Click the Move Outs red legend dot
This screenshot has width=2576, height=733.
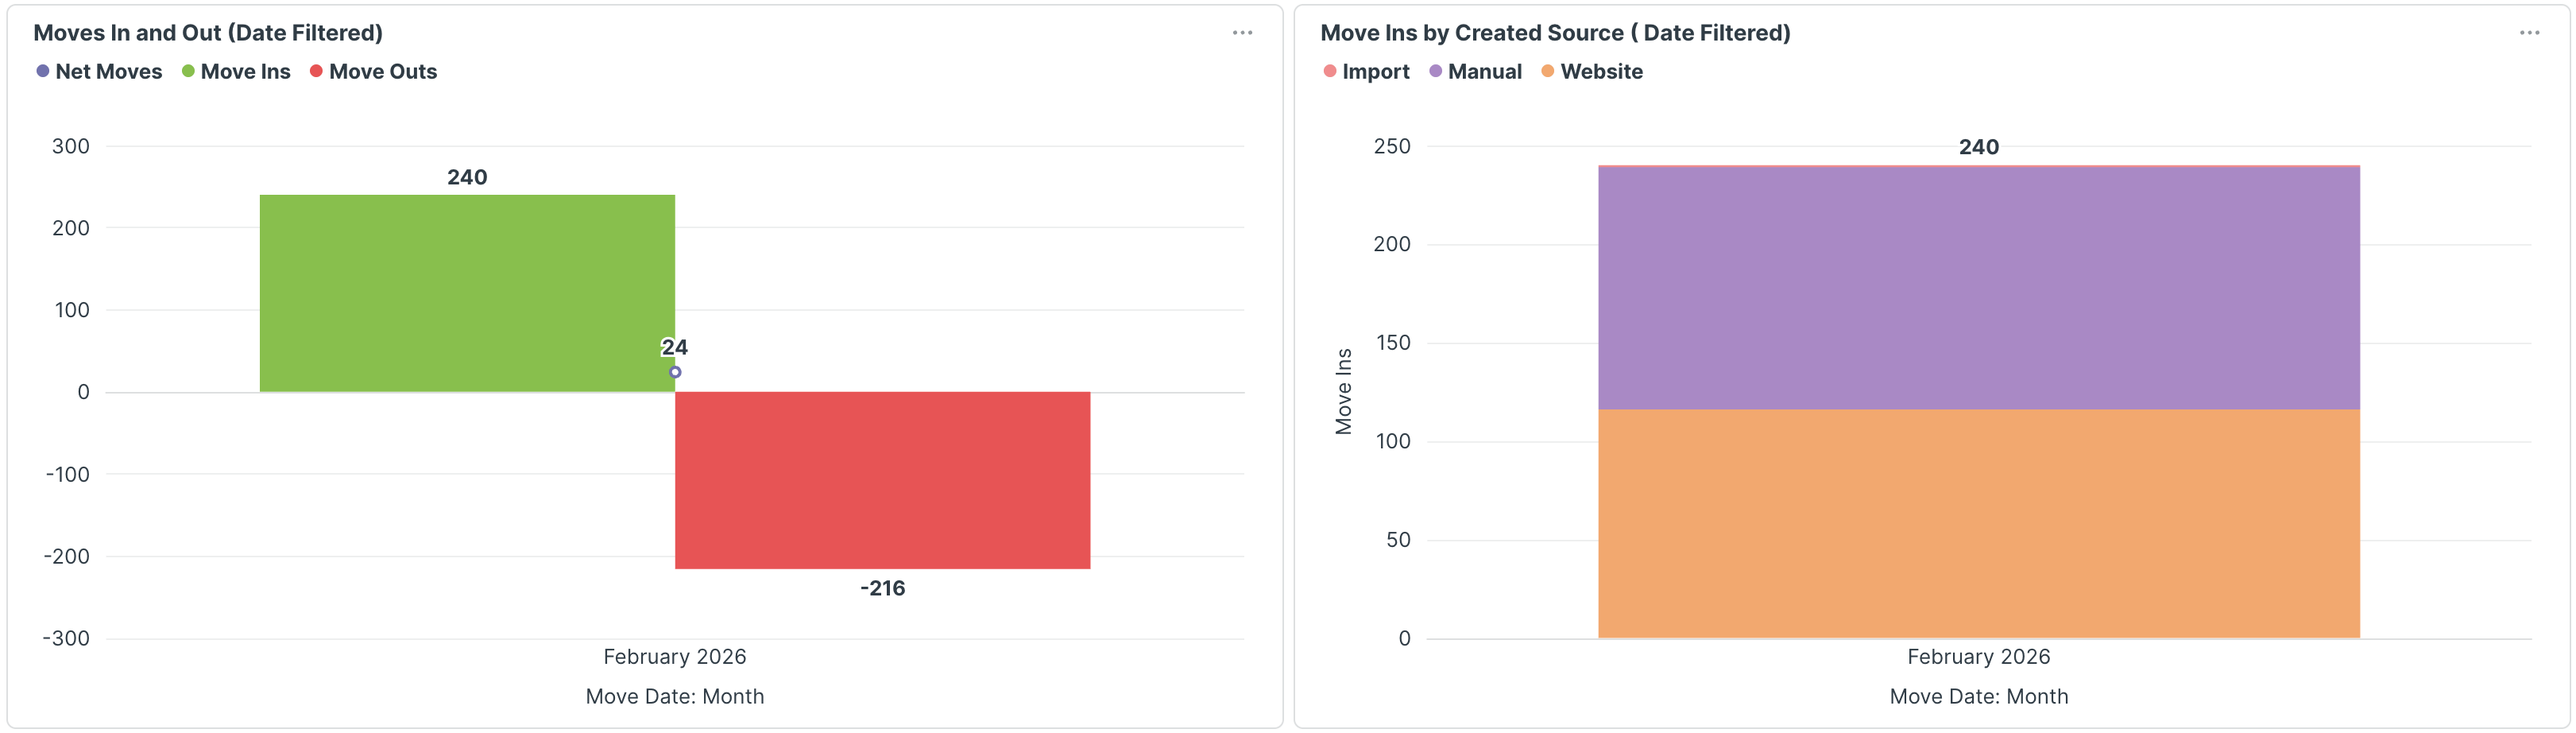point(316,72)
